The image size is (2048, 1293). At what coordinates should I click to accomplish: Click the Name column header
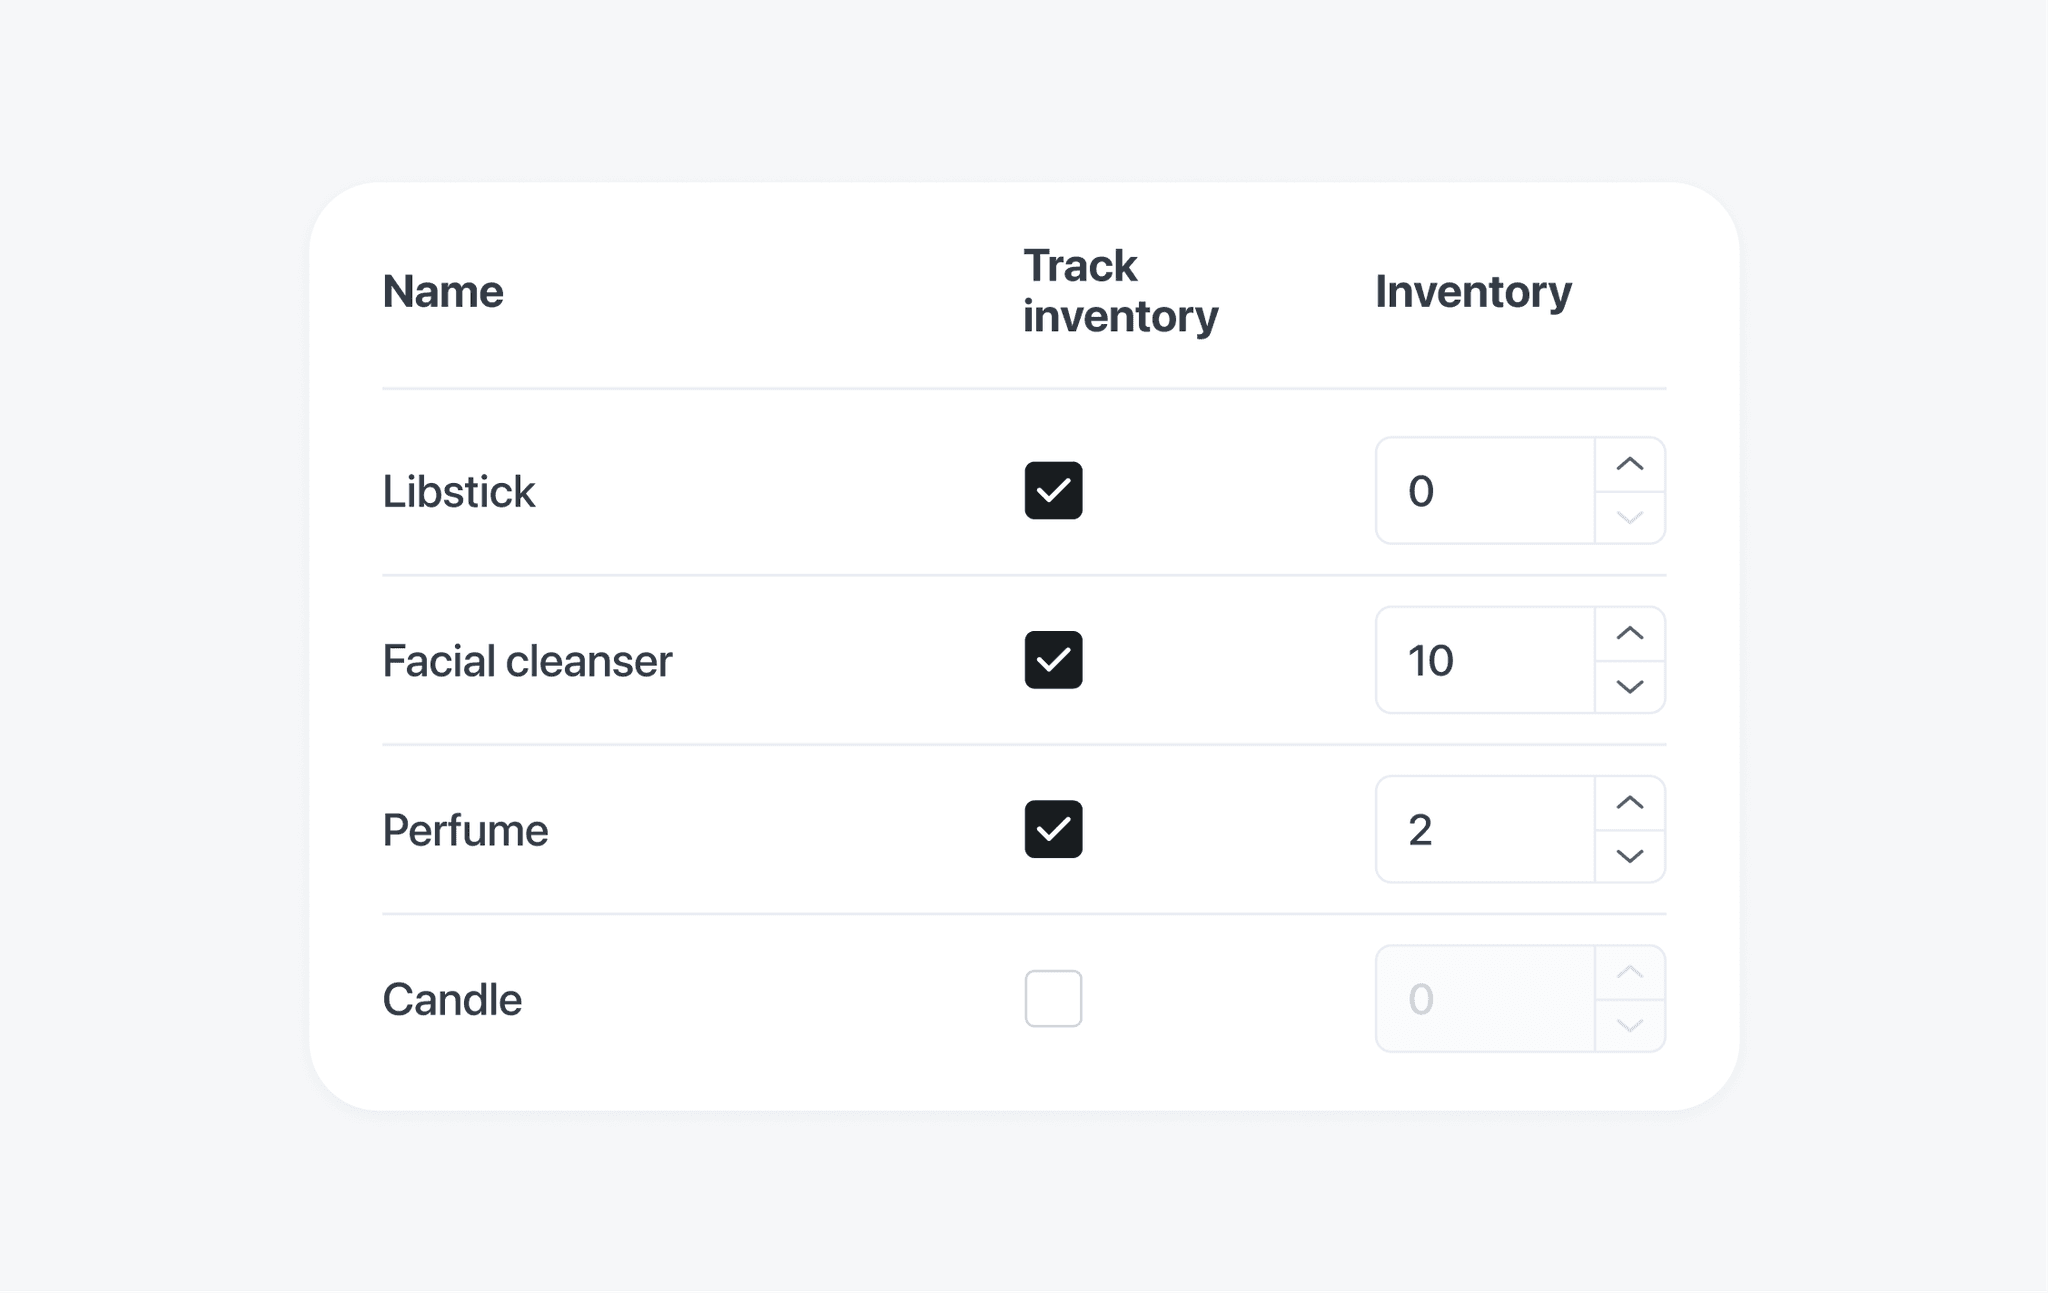443,291
